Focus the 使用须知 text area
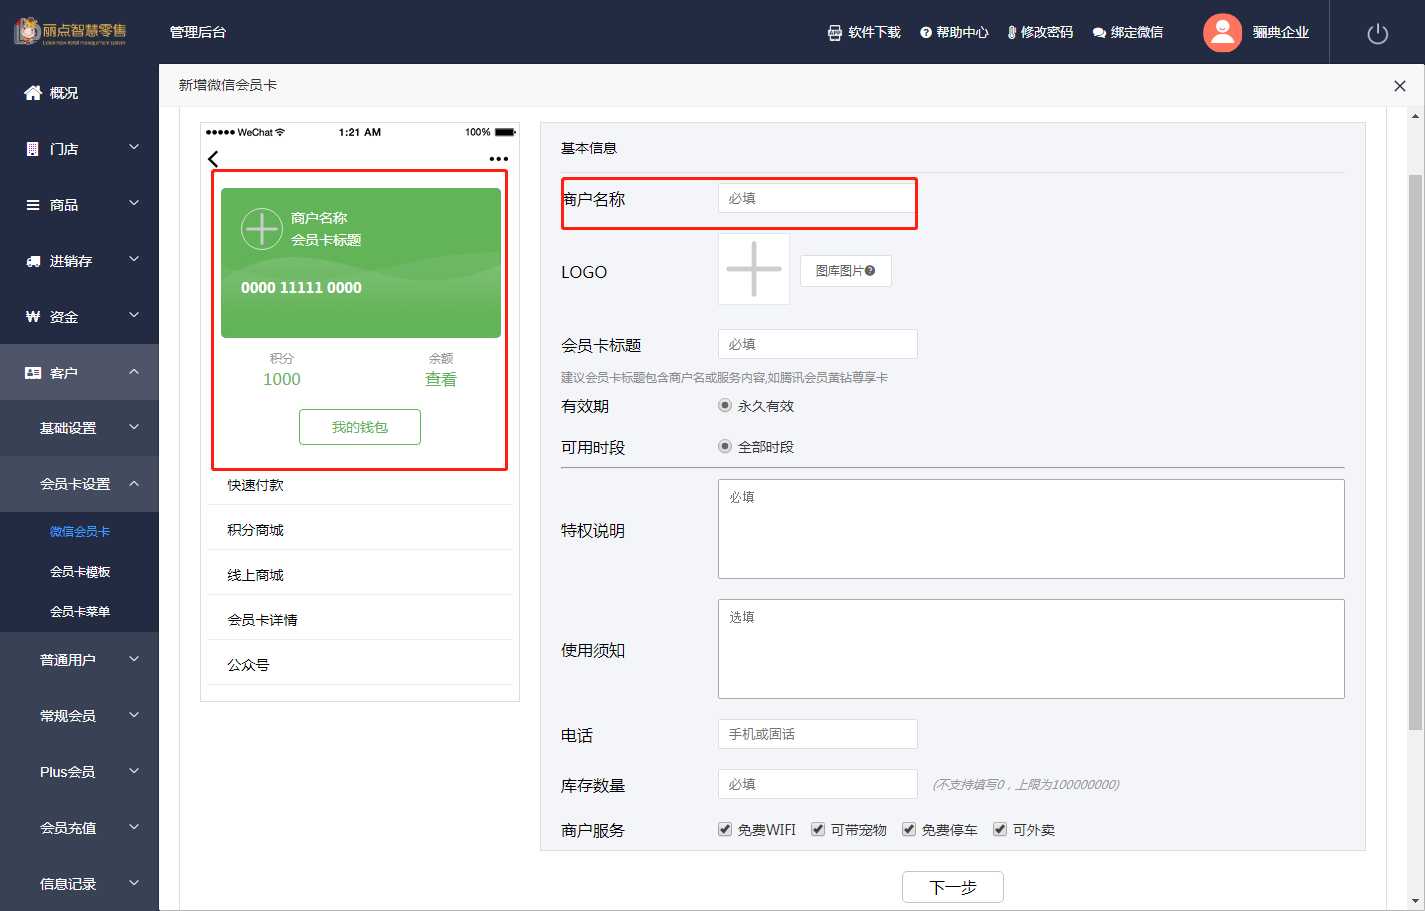This screenshot has height=911, width=1425. [1031, 649]
